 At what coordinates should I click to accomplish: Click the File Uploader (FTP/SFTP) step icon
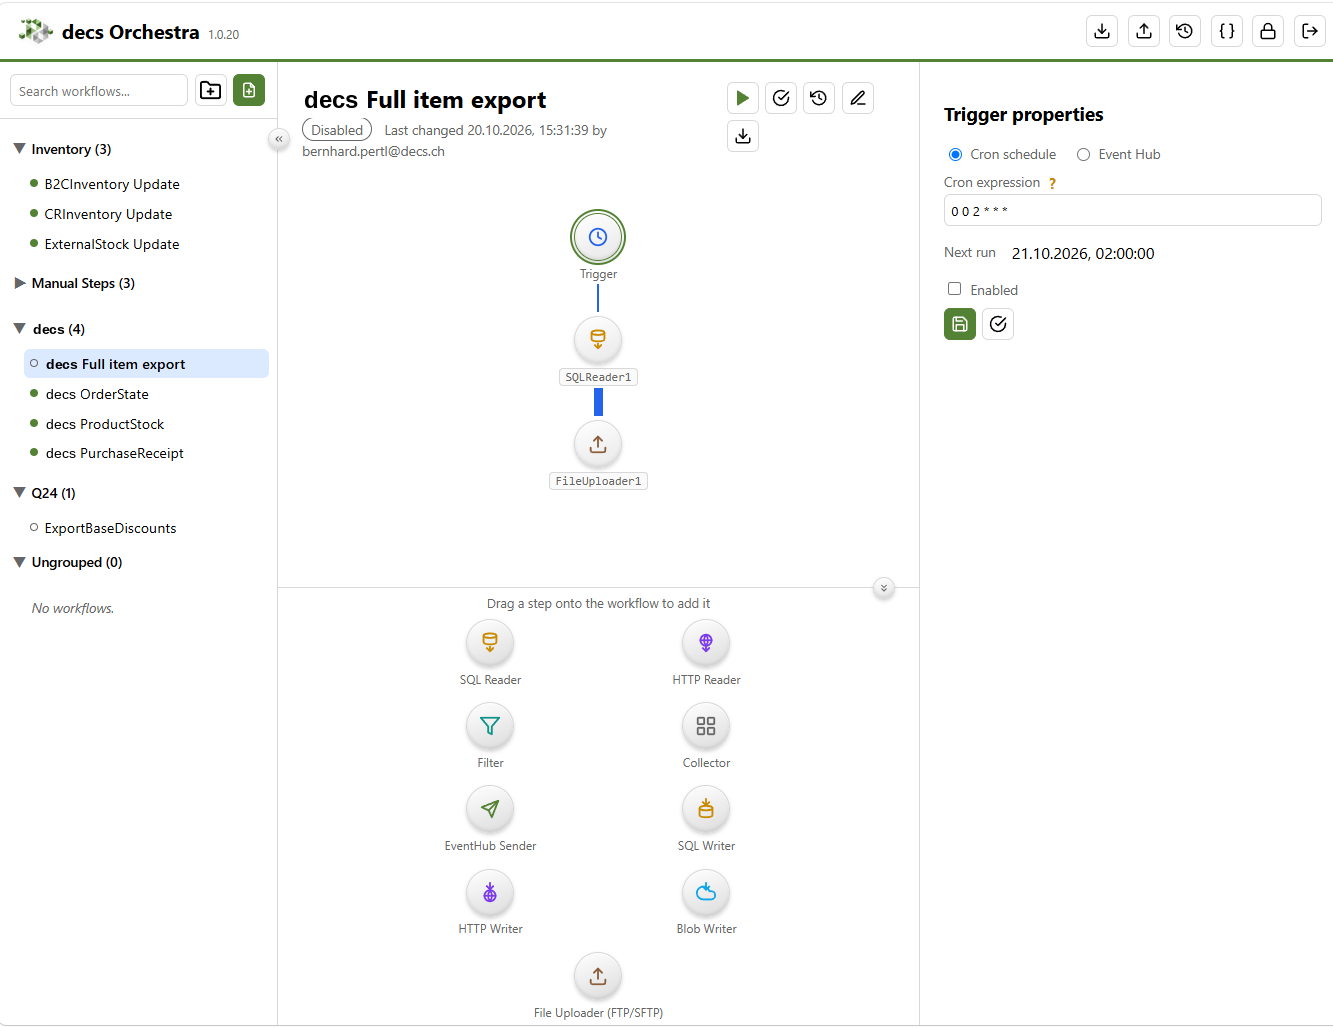point(598,976)
